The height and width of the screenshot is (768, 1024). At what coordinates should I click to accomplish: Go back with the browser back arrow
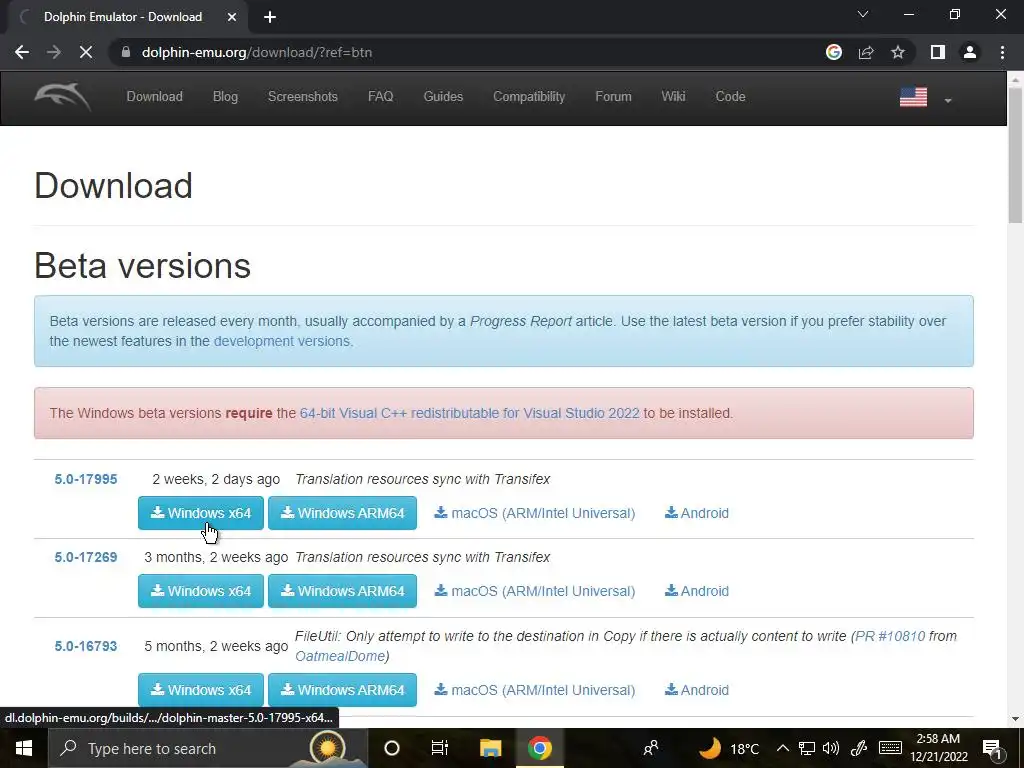[x=22, y=52]
